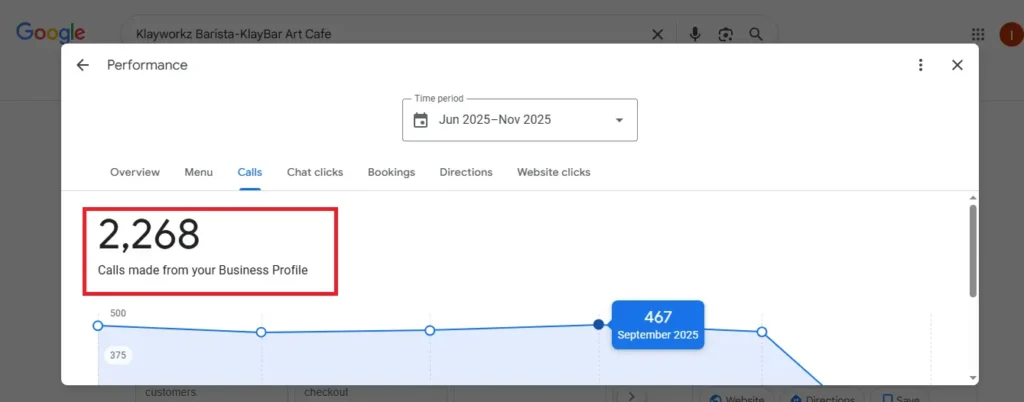Go back using the Performance arrow
This screenshot has width=1024, height=402.
click(82, 65)
